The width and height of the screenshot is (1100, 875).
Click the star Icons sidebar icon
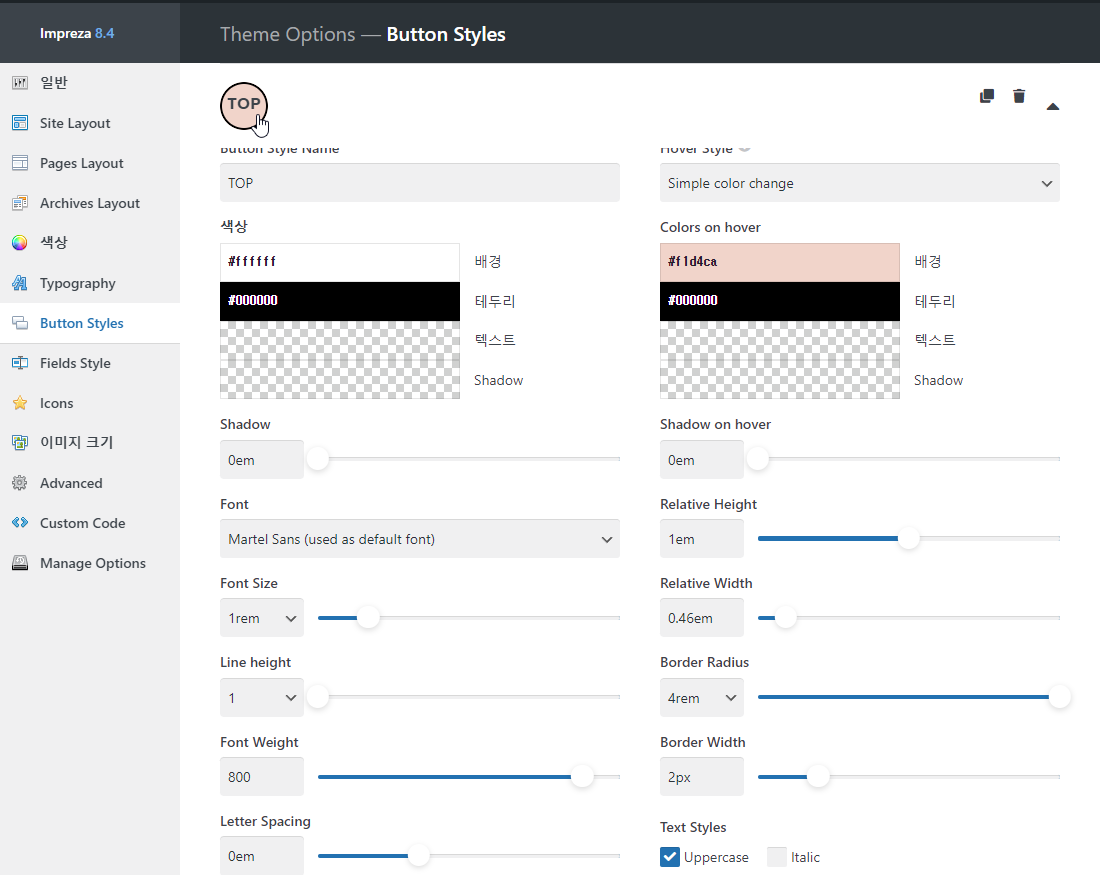pyautogui.click(x=20, y=403)
